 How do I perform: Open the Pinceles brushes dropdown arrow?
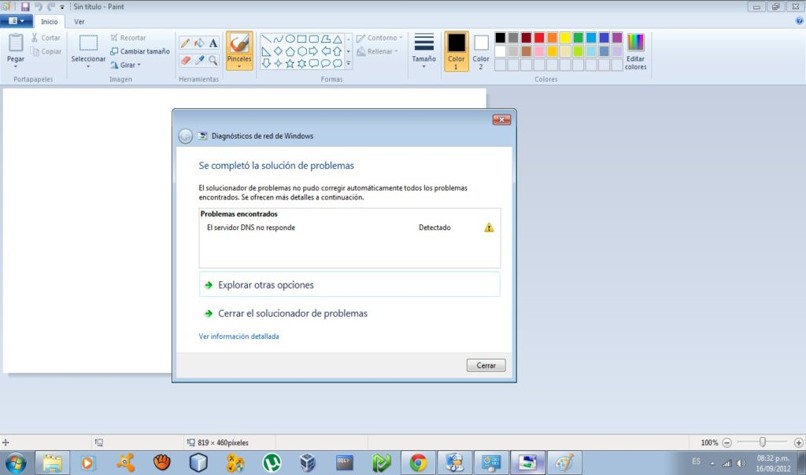[x=239, y=66]
